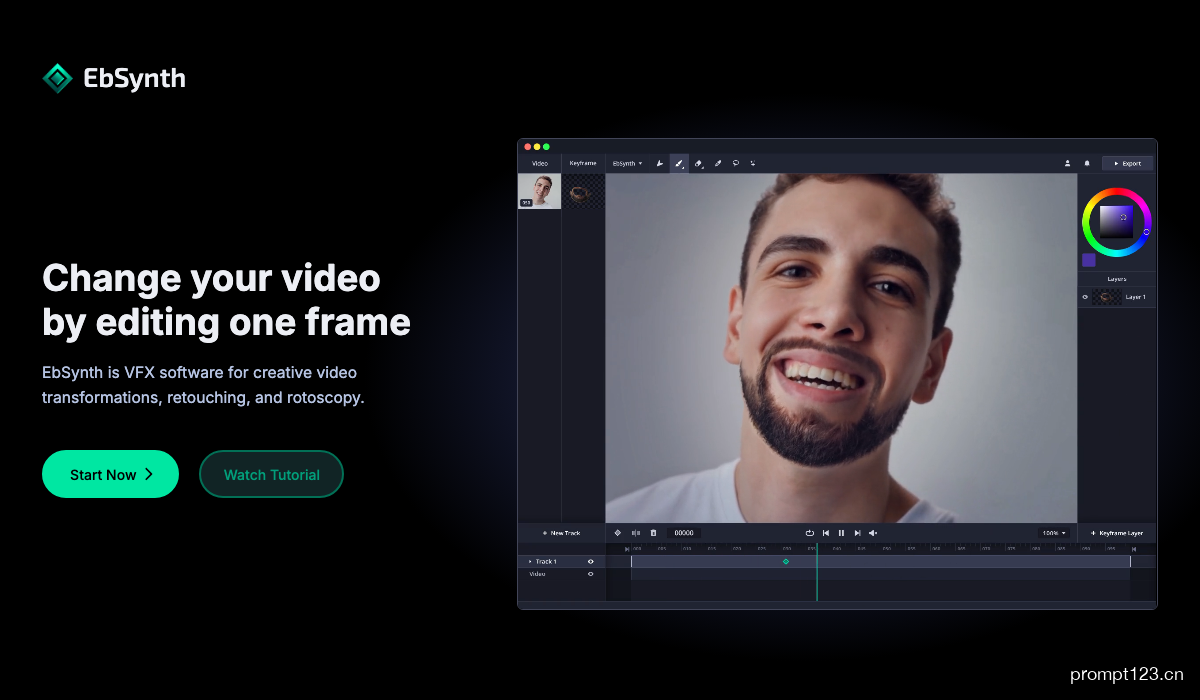The height and width of the screenshot is (700, 1200).
Task: Skip to the next frame
Action: click(857, 533)
